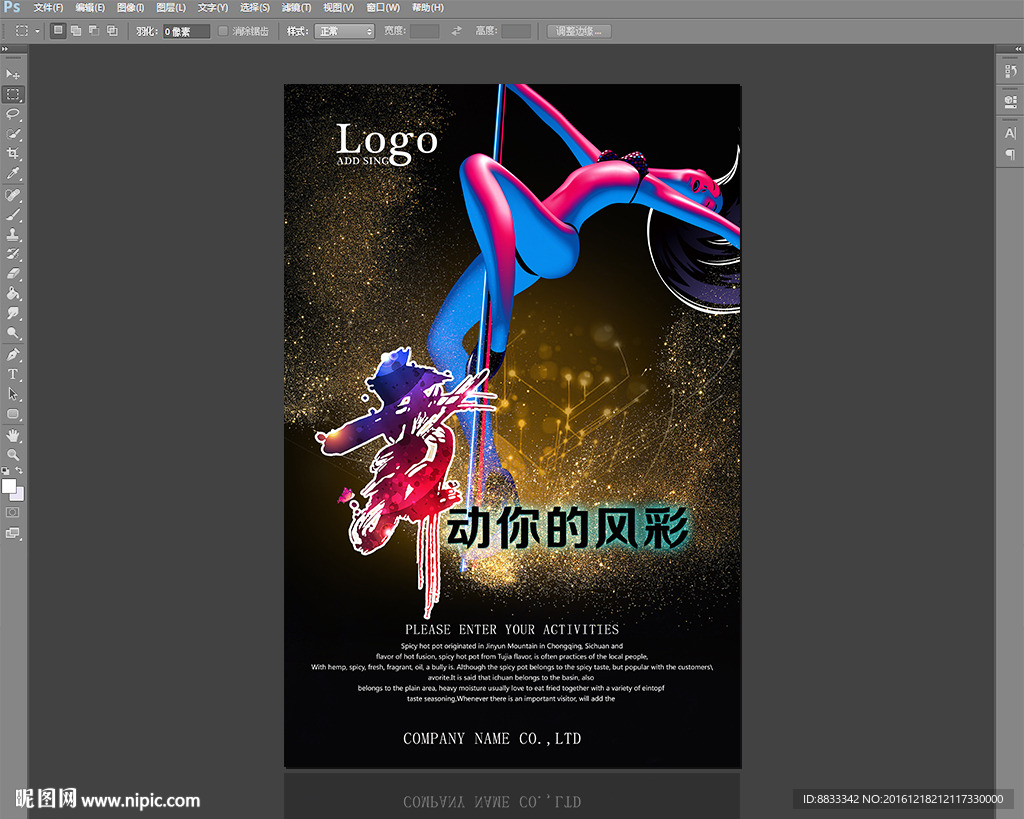Swap the width and height values

pos(456,31)
